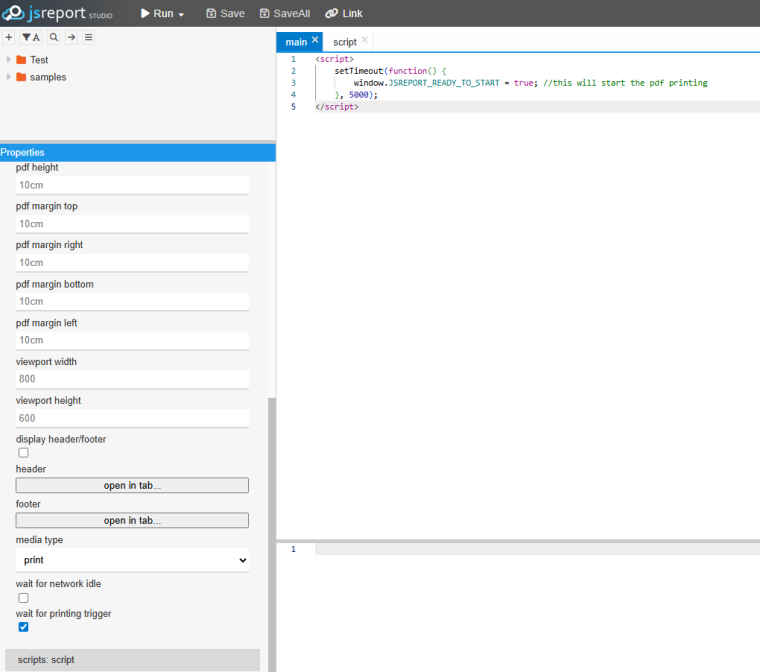Collapse the Properties panel header
The image size is (760, 672).
(x=138, y=152)
